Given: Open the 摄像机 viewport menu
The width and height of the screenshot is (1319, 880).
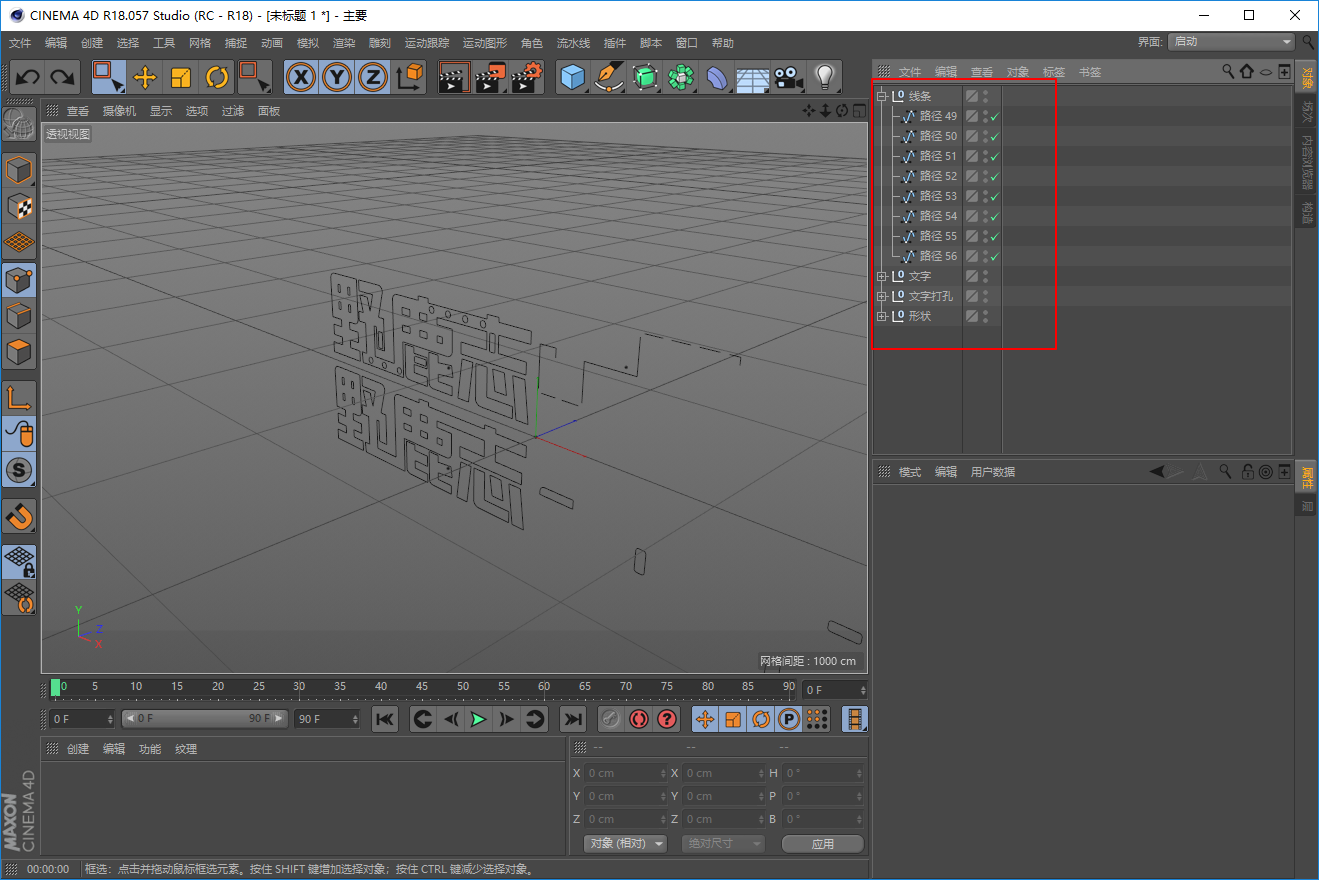Looking at the screenshot, I should 119,111.
